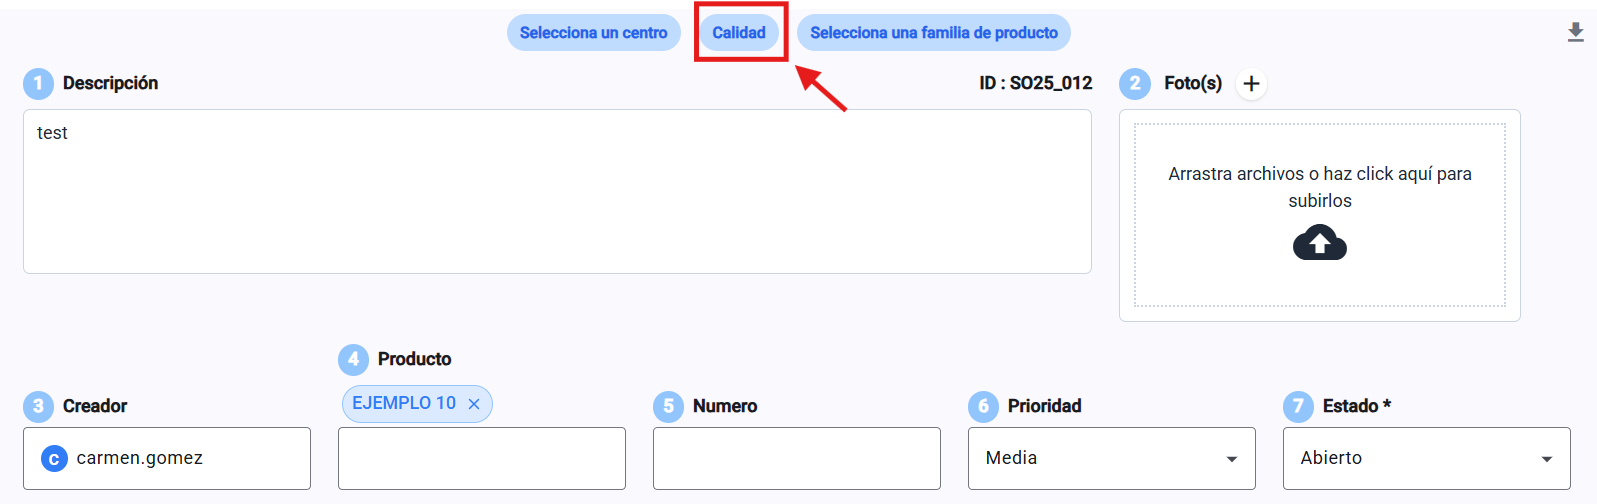The height and width of the screenshot is (504, 1597).
Task: Remove the EJEMPLO 10 product chip
Action: click(474, 404)
